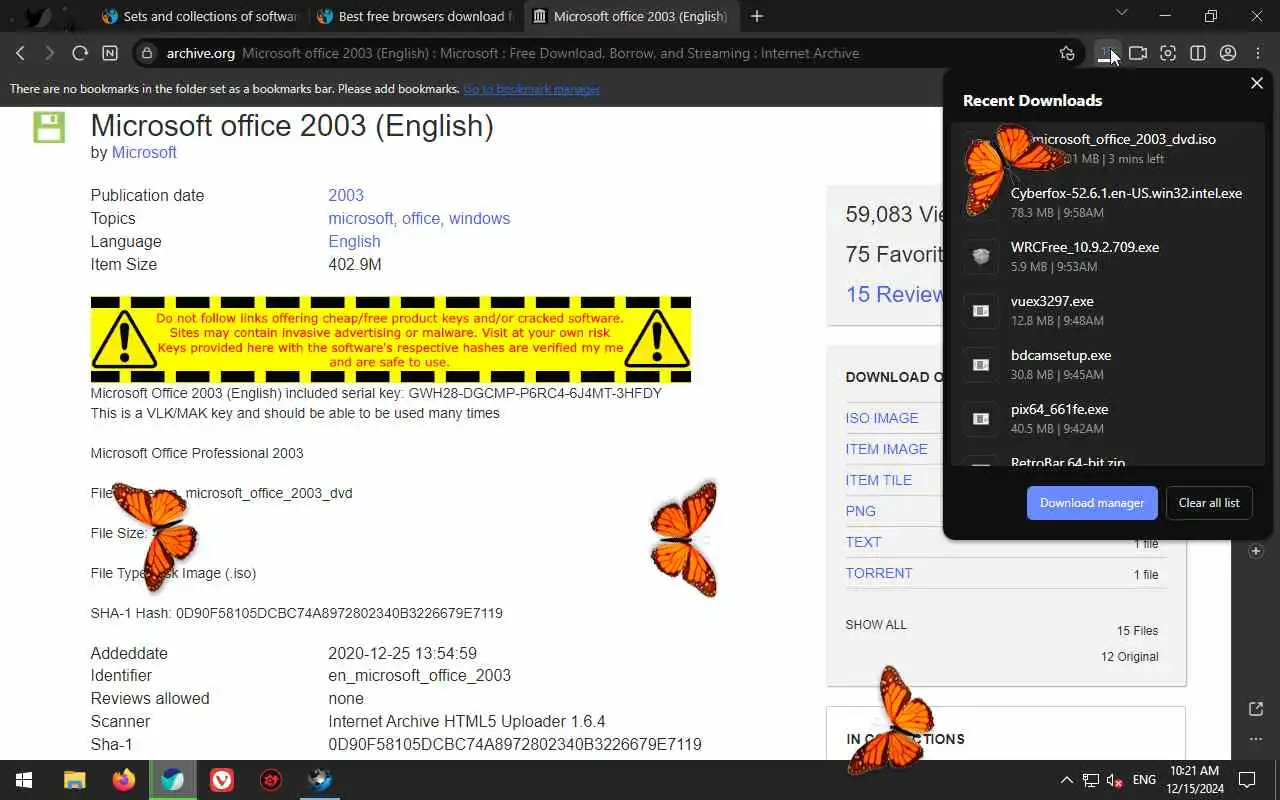Open the Download manager
This screenshot has width=1280, height=800.
coord(1092,503)
